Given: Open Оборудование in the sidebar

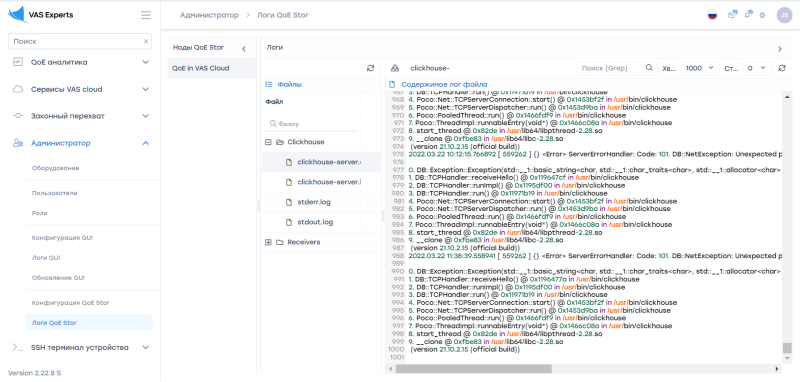Looking at the screenshot, I should click(56, 168).
